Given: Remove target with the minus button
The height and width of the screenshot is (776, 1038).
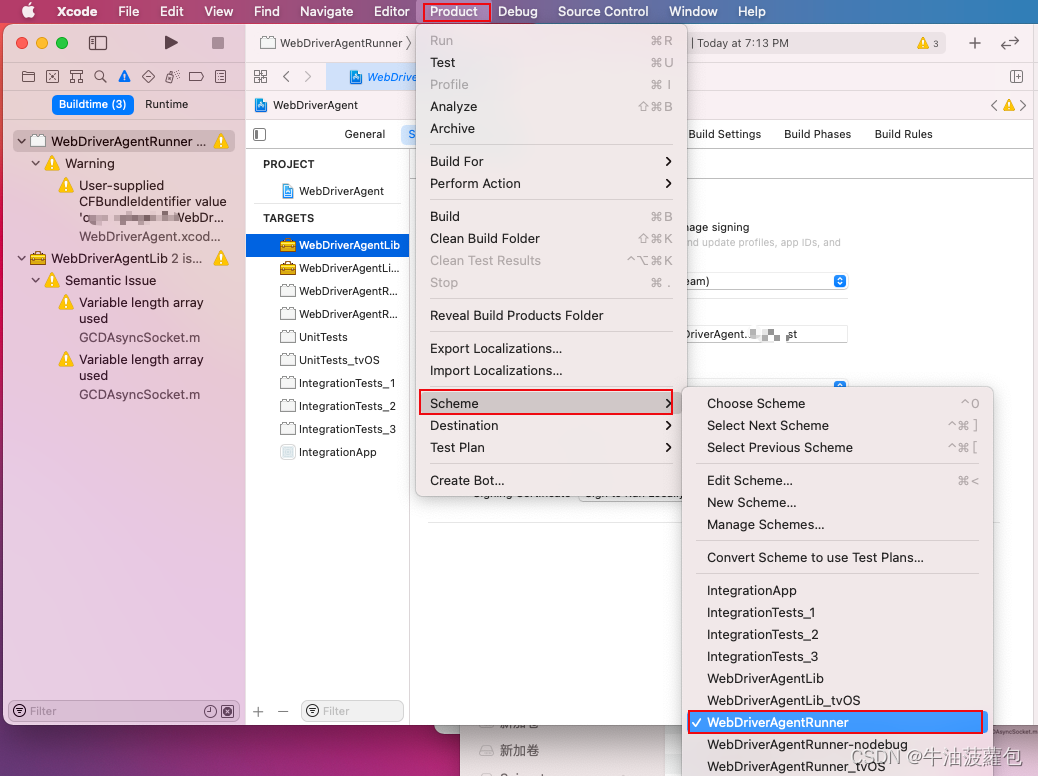Looking at the screenshot, I should pyautogui.click(x=283, y=711).
